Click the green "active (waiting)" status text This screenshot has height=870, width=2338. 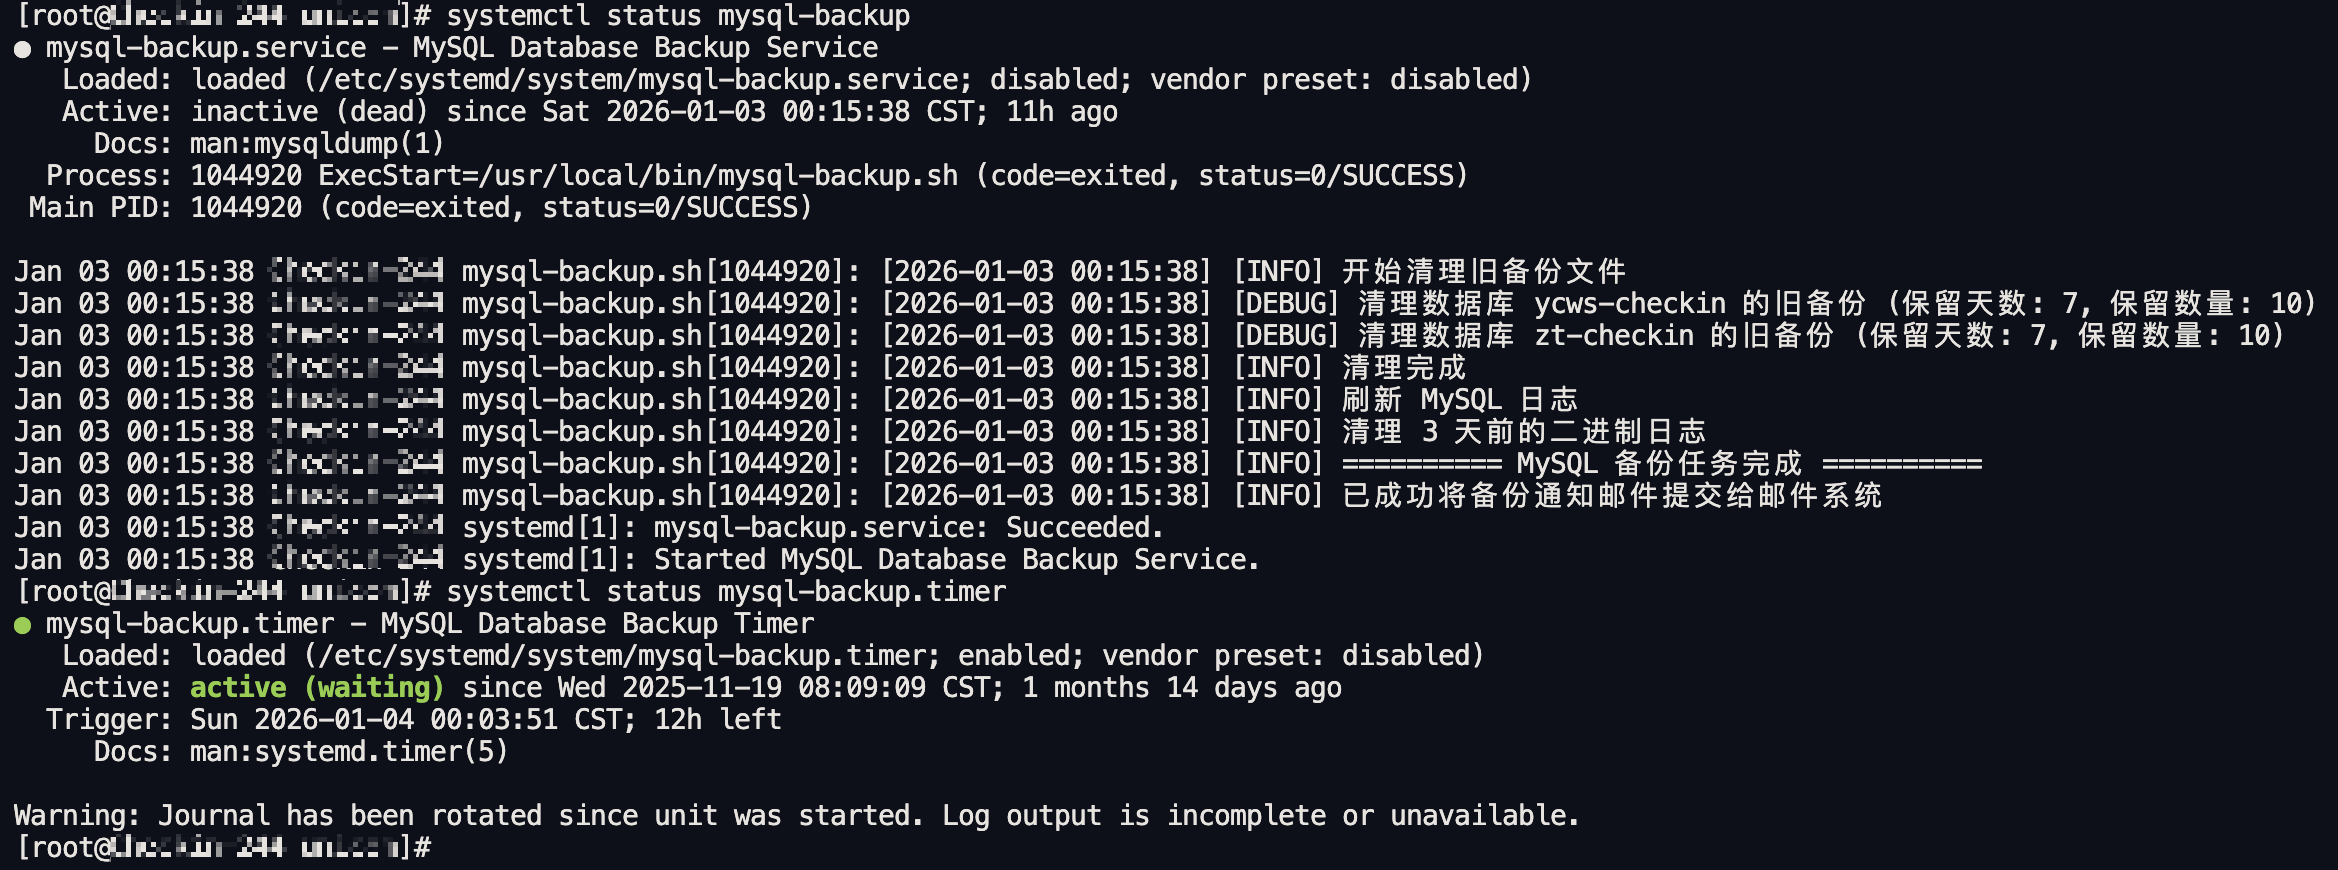316,688
